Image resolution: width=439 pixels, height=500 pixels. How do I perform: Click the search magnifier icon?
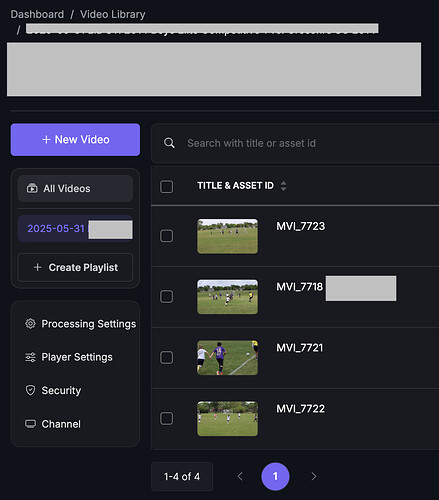point(169,143)
